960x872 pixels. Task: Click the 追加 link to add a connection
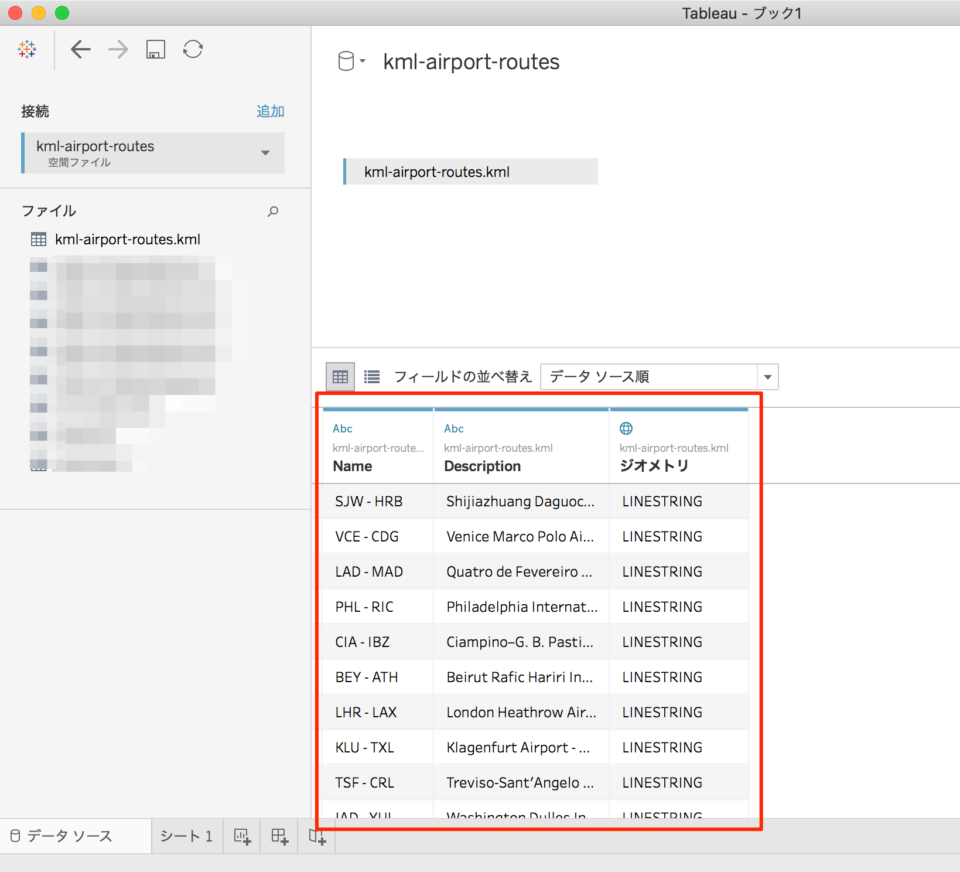270,111
